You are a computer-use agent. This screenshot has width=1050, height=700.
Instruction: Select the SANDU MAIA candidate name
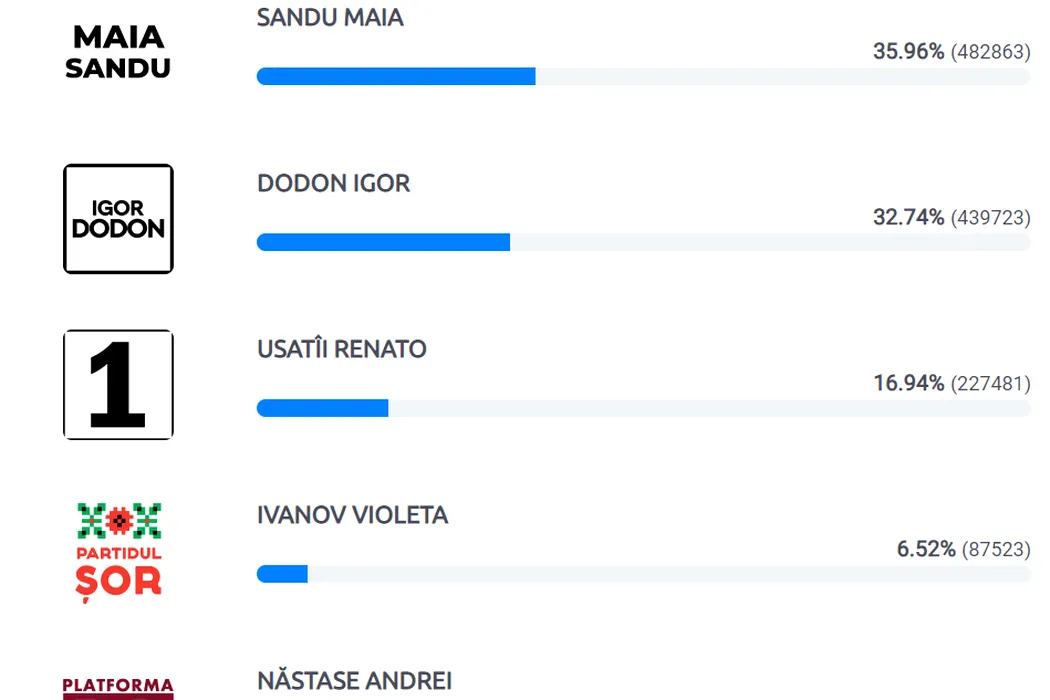(x=330, y=17)
